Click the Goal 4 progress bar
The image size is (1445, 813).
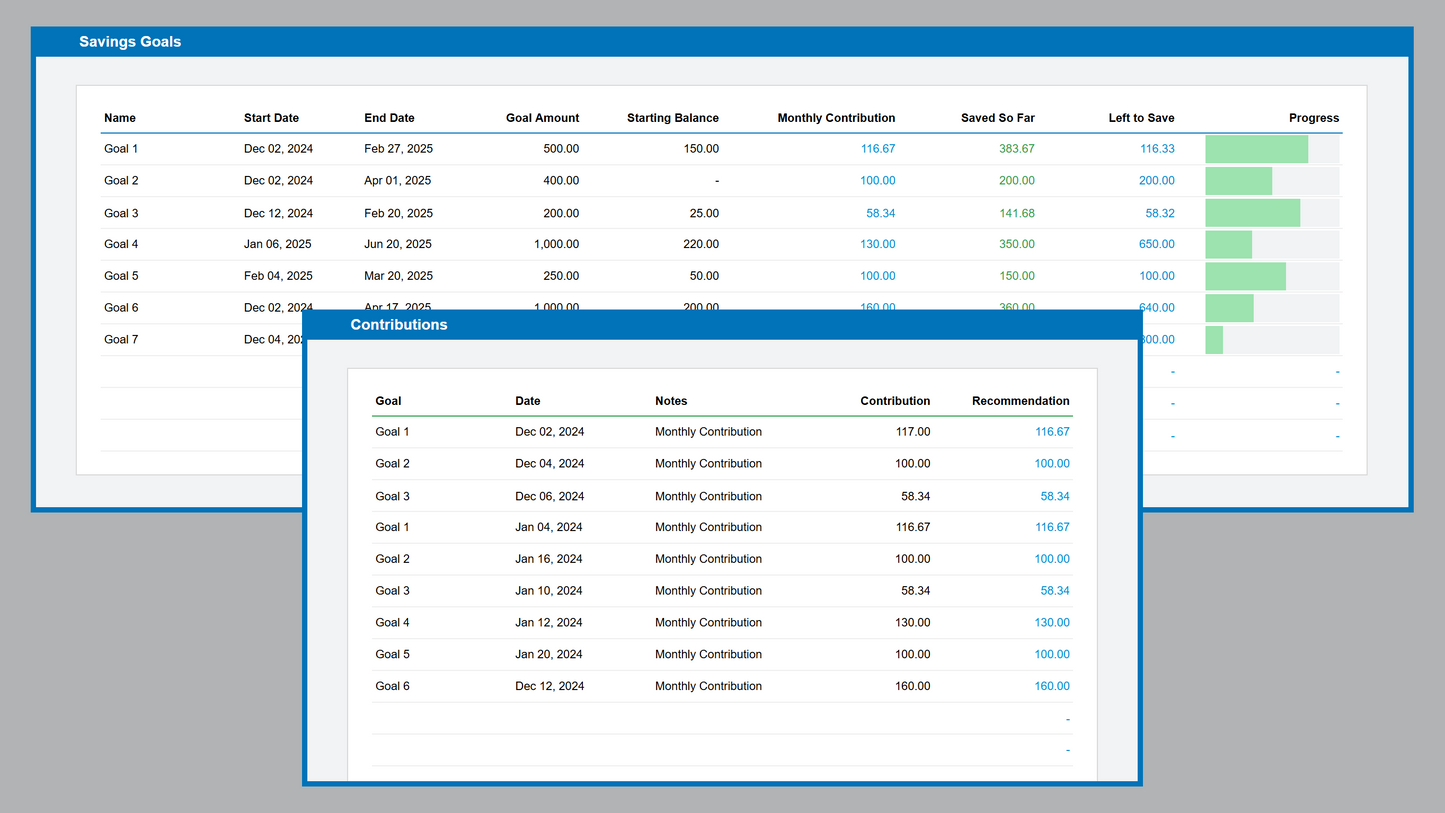click(1272, 244)
